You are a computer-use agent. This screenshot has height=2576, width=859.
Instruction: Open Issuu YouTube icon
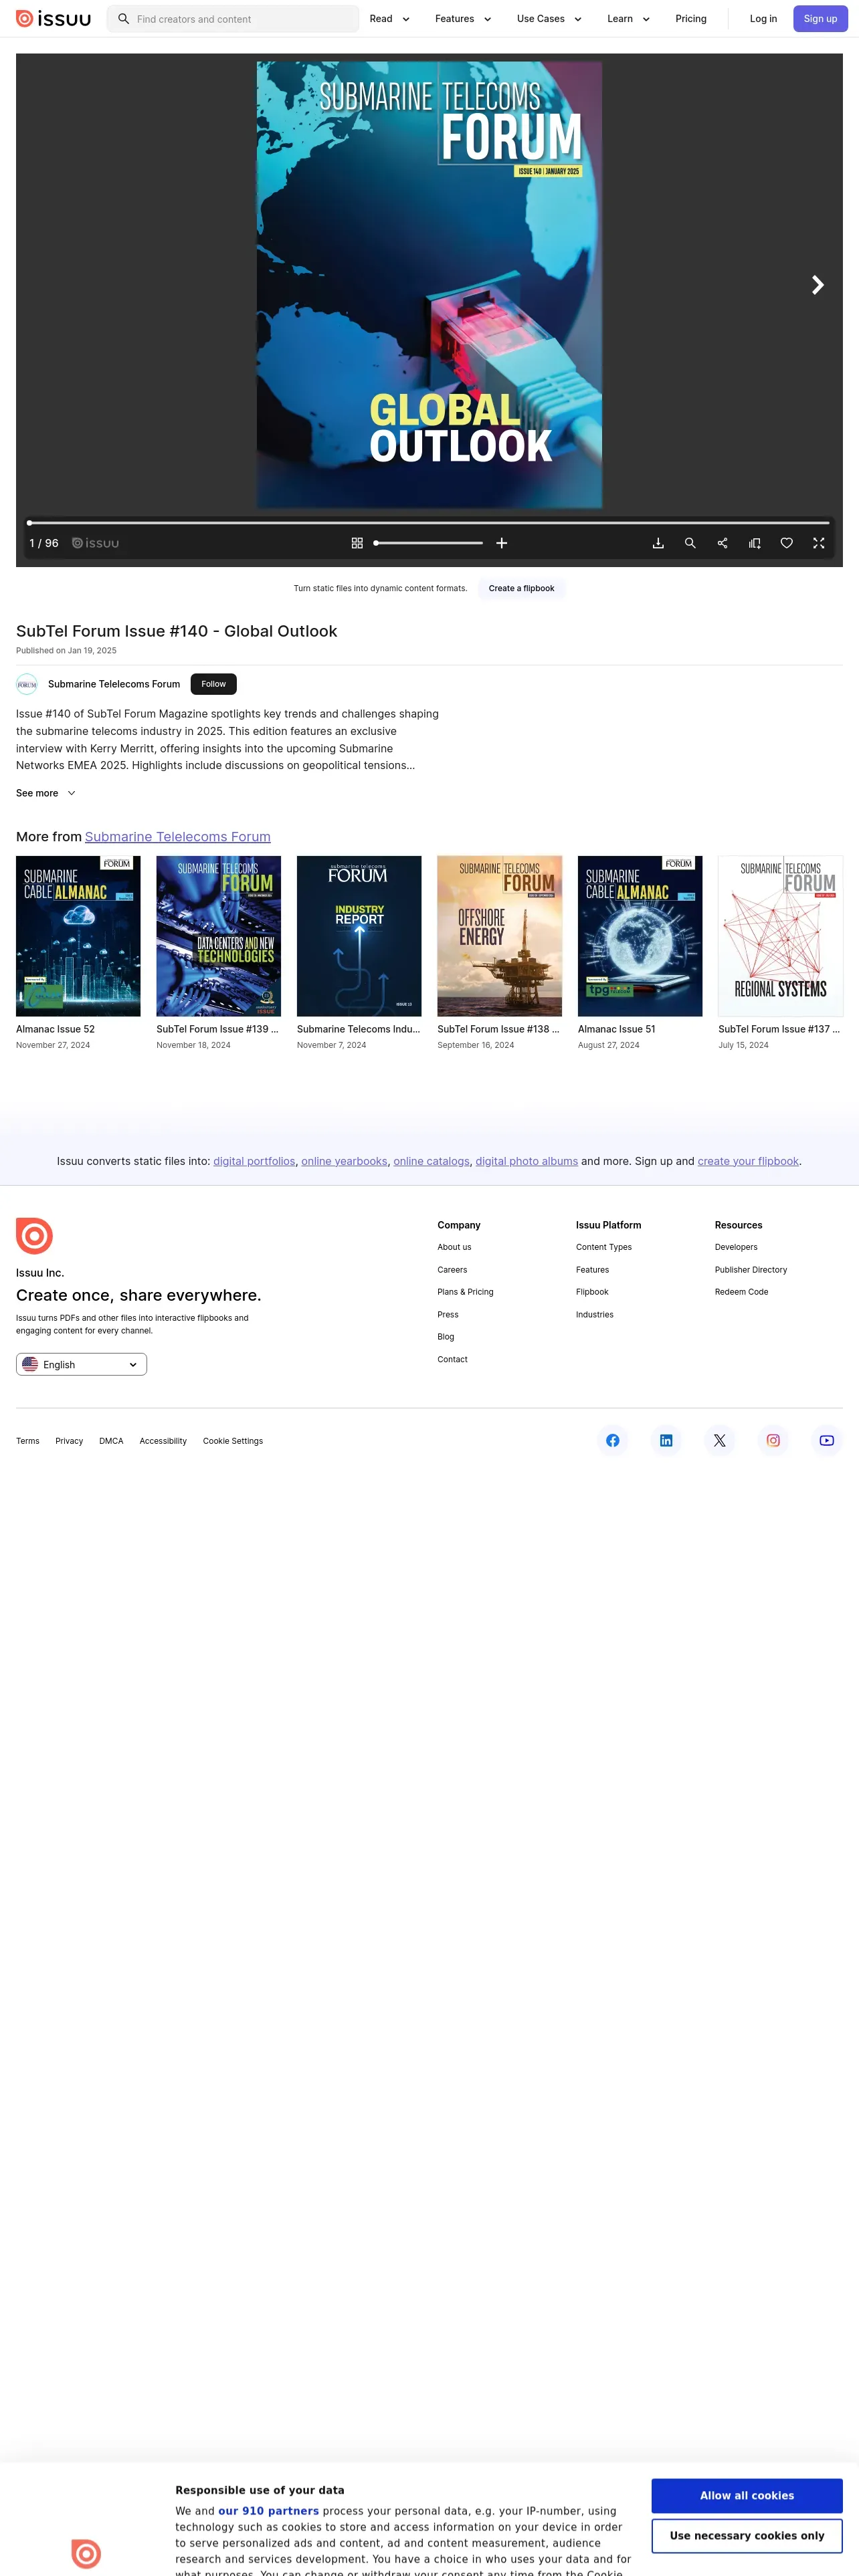pos(827,1440)
